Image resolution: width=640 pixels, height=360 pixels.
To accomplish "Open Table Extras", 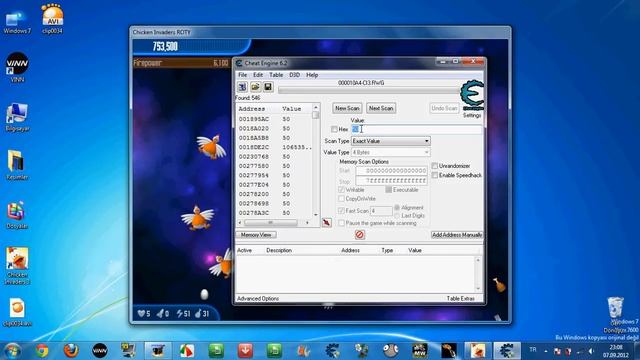I will click(460, 298).
